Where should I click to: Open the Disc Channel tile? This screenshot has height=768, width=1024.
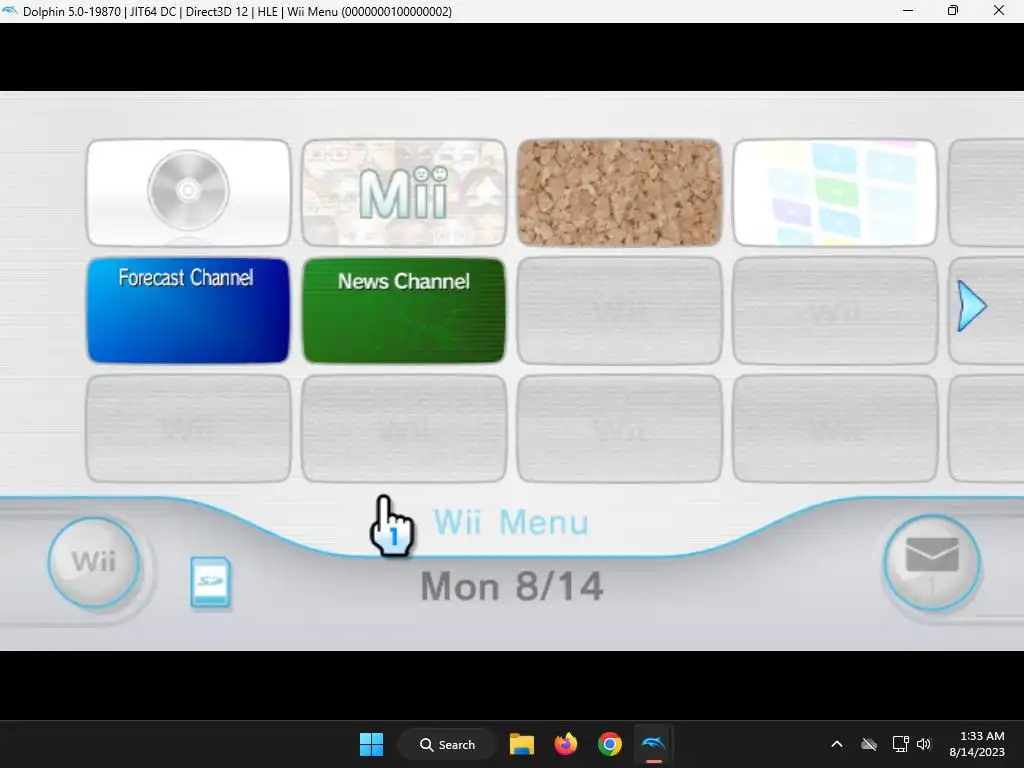click(188, 193)
